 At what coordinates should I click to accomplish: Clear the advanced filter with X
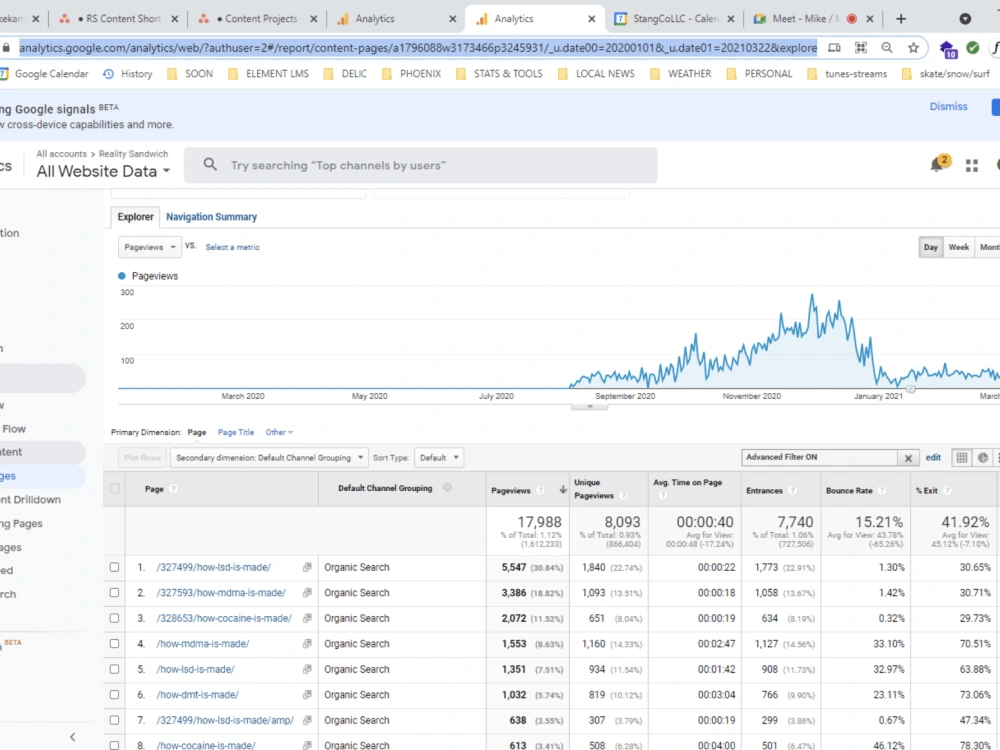908,458
